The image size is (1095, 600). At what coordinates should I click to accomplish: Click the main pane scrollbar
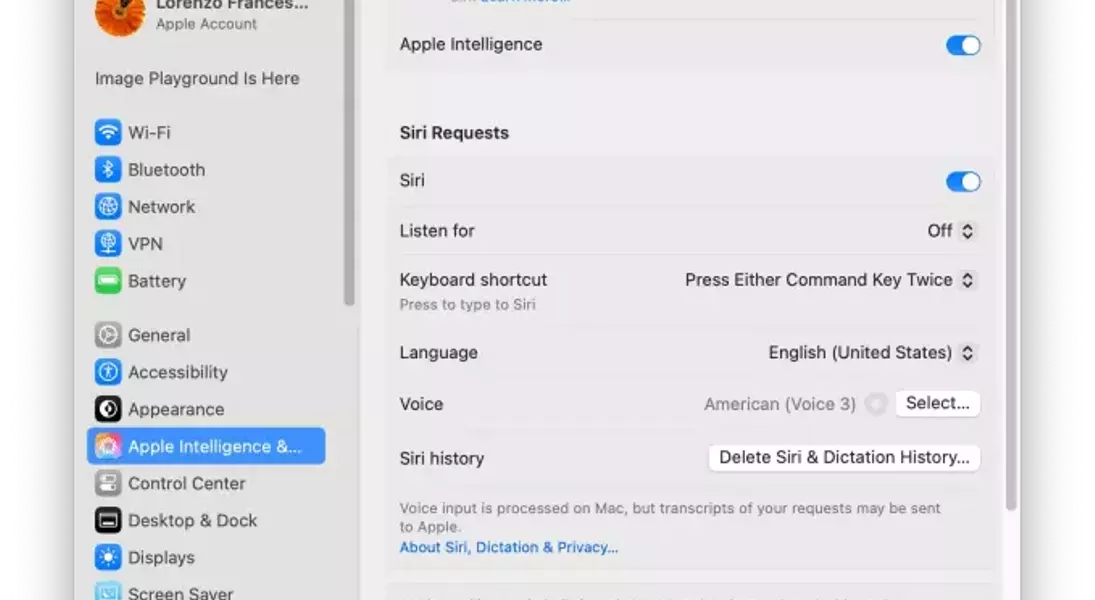[x=1011, y=255]
